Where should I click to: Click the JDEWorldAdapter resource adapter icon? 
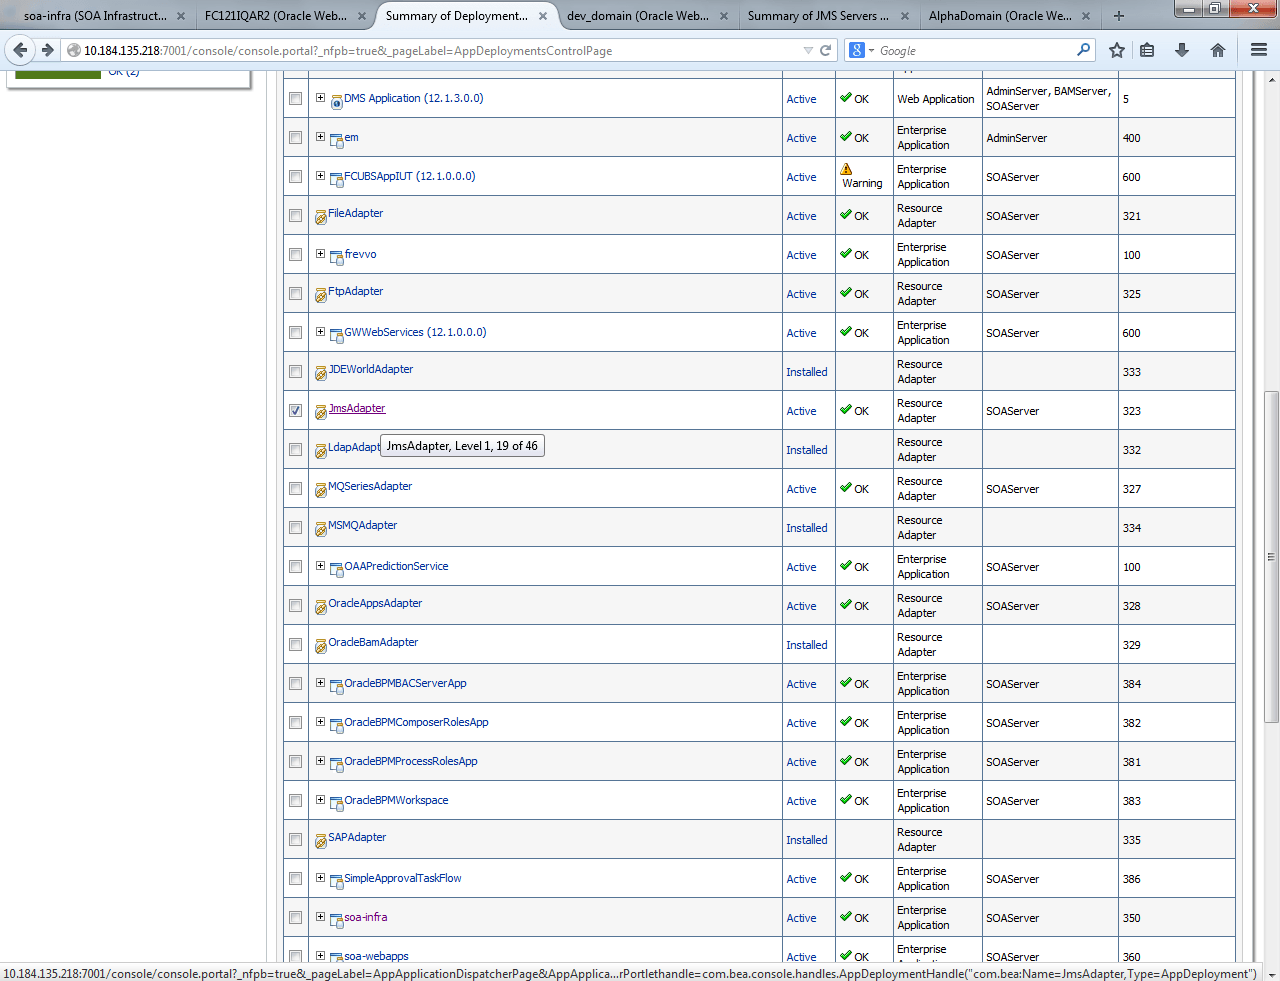pyautogui.click(x=321, y=373)
